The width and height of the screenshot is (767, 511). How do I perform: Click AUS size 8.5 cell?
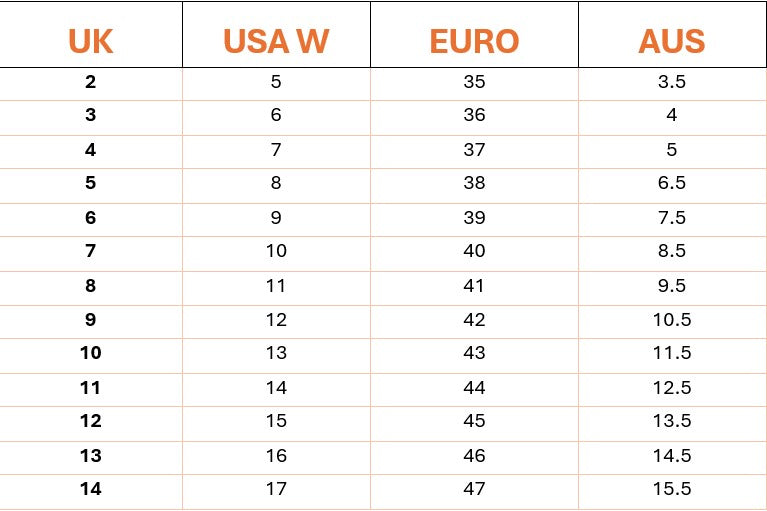672,251
